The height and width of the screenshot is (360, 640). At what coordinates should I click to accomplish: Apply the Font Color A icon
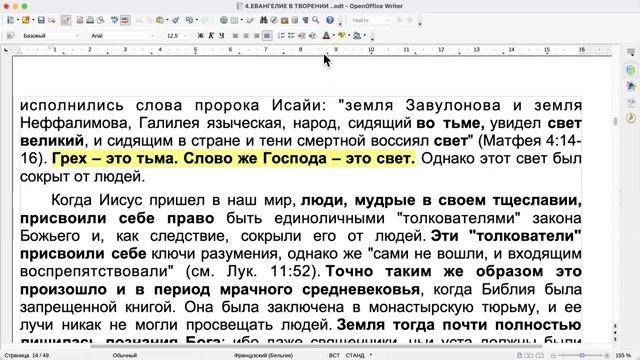(326, 36)
